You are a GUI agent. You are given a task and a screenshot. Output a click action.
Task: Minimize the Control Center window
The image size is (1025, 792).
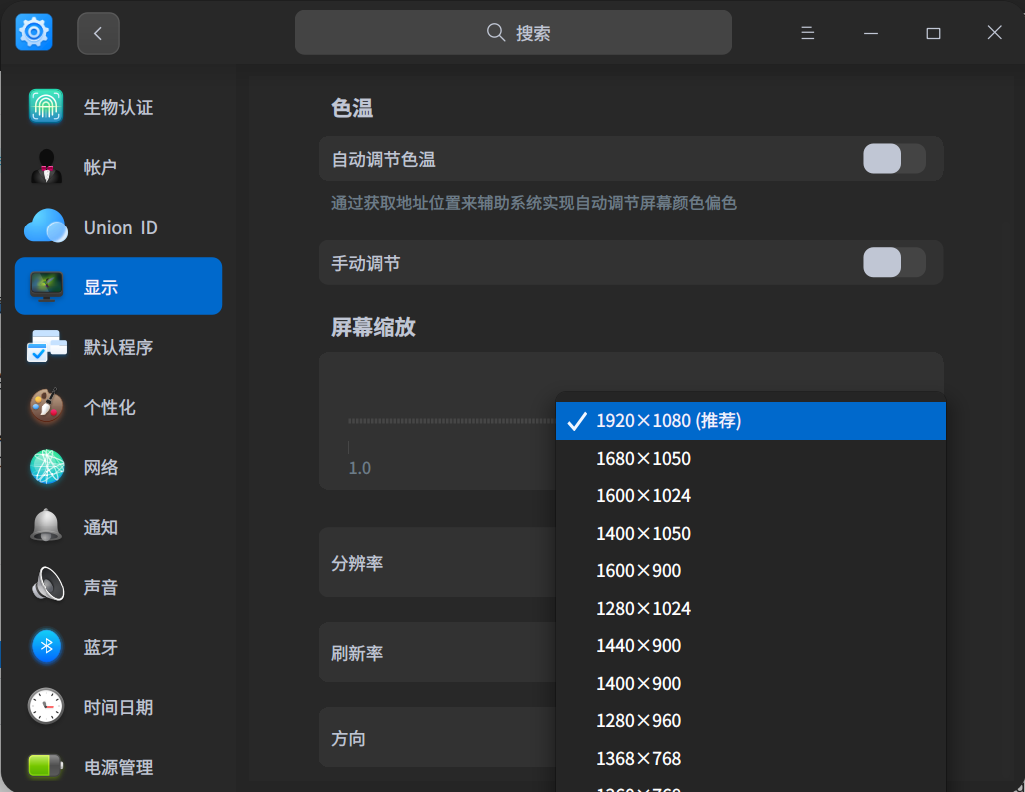pyautogui.click(x=871, y=33)
